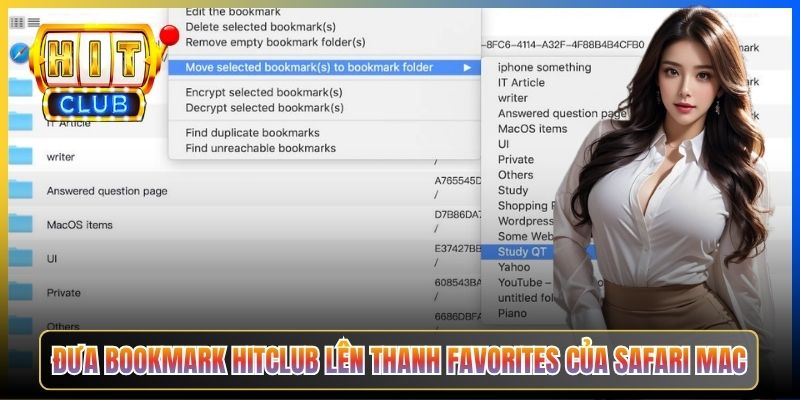This screenshot has width=800, height=400.
Task: Click the UUID text ending 4F88B4B4CFB0
Action: point(563,44)
